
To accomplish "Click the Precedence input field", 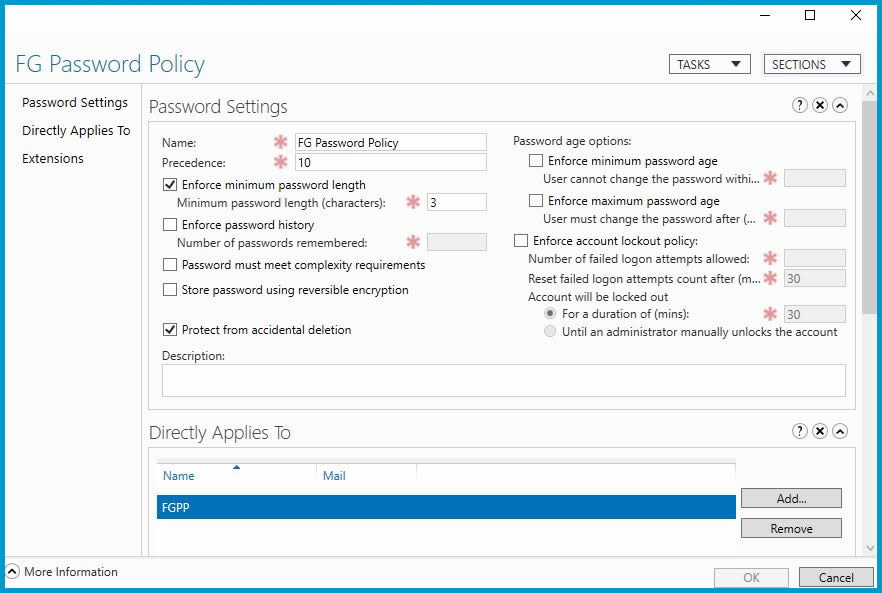I will point(390,163).
